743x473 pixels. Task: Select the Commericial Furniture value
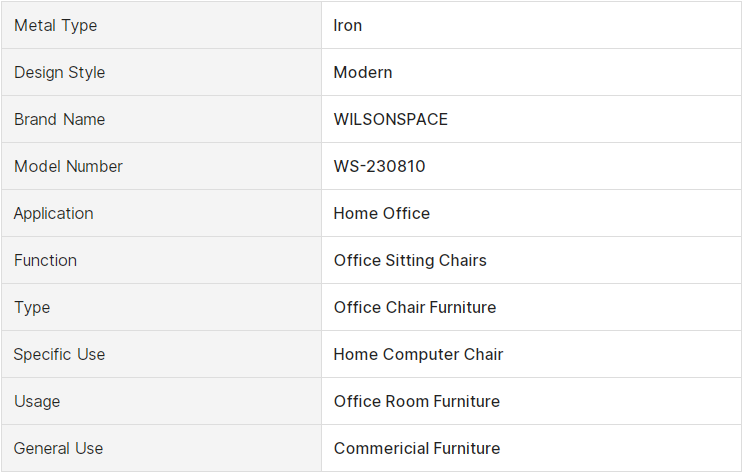[417, 448]
